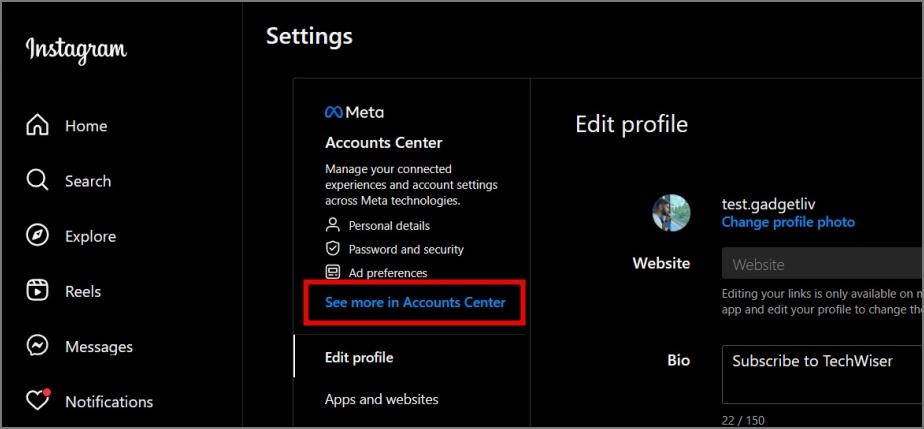Click the Password and security shield icon
The width and height of the screenshot is (924, 429).
[333, 249]
